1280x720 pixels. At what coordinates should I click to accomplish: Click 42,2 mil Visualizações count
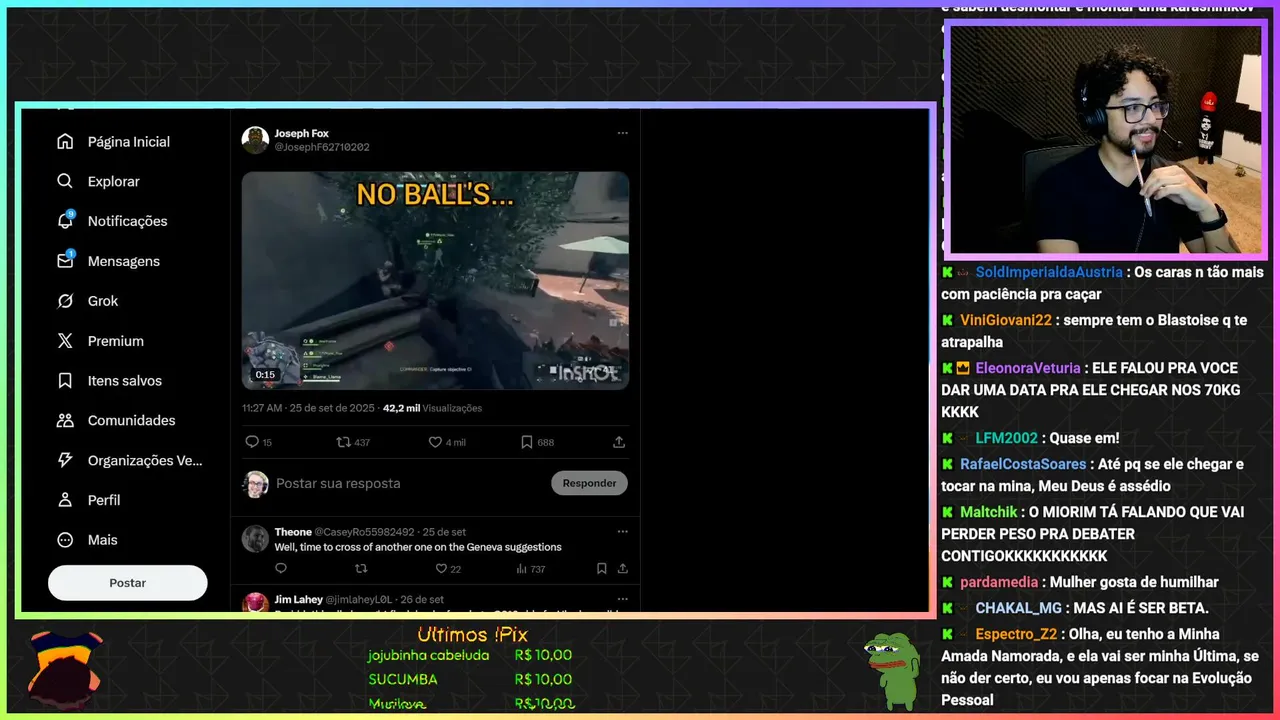(x=432, y=408)
